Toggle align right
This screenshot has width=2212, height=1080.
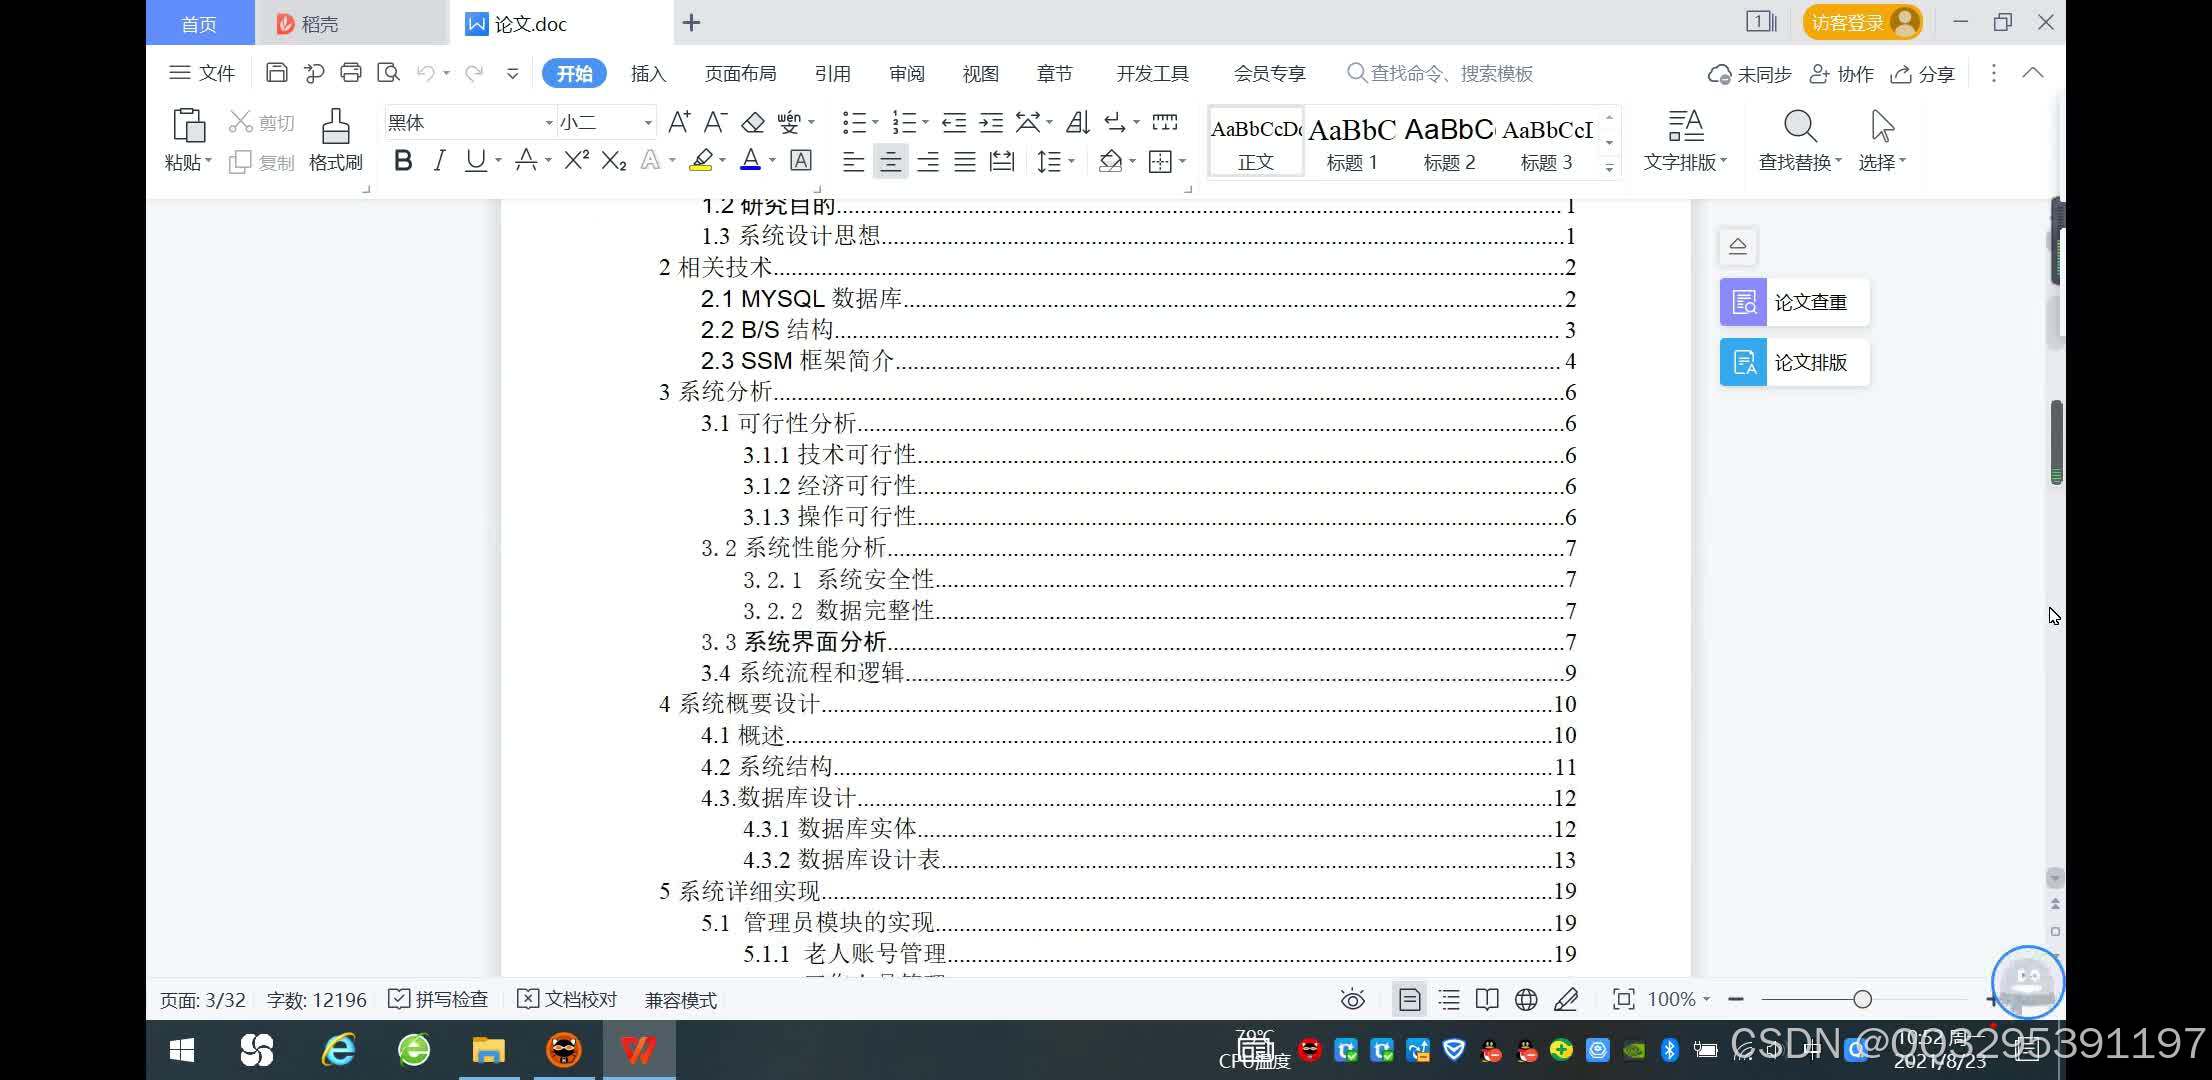(928, 161)
